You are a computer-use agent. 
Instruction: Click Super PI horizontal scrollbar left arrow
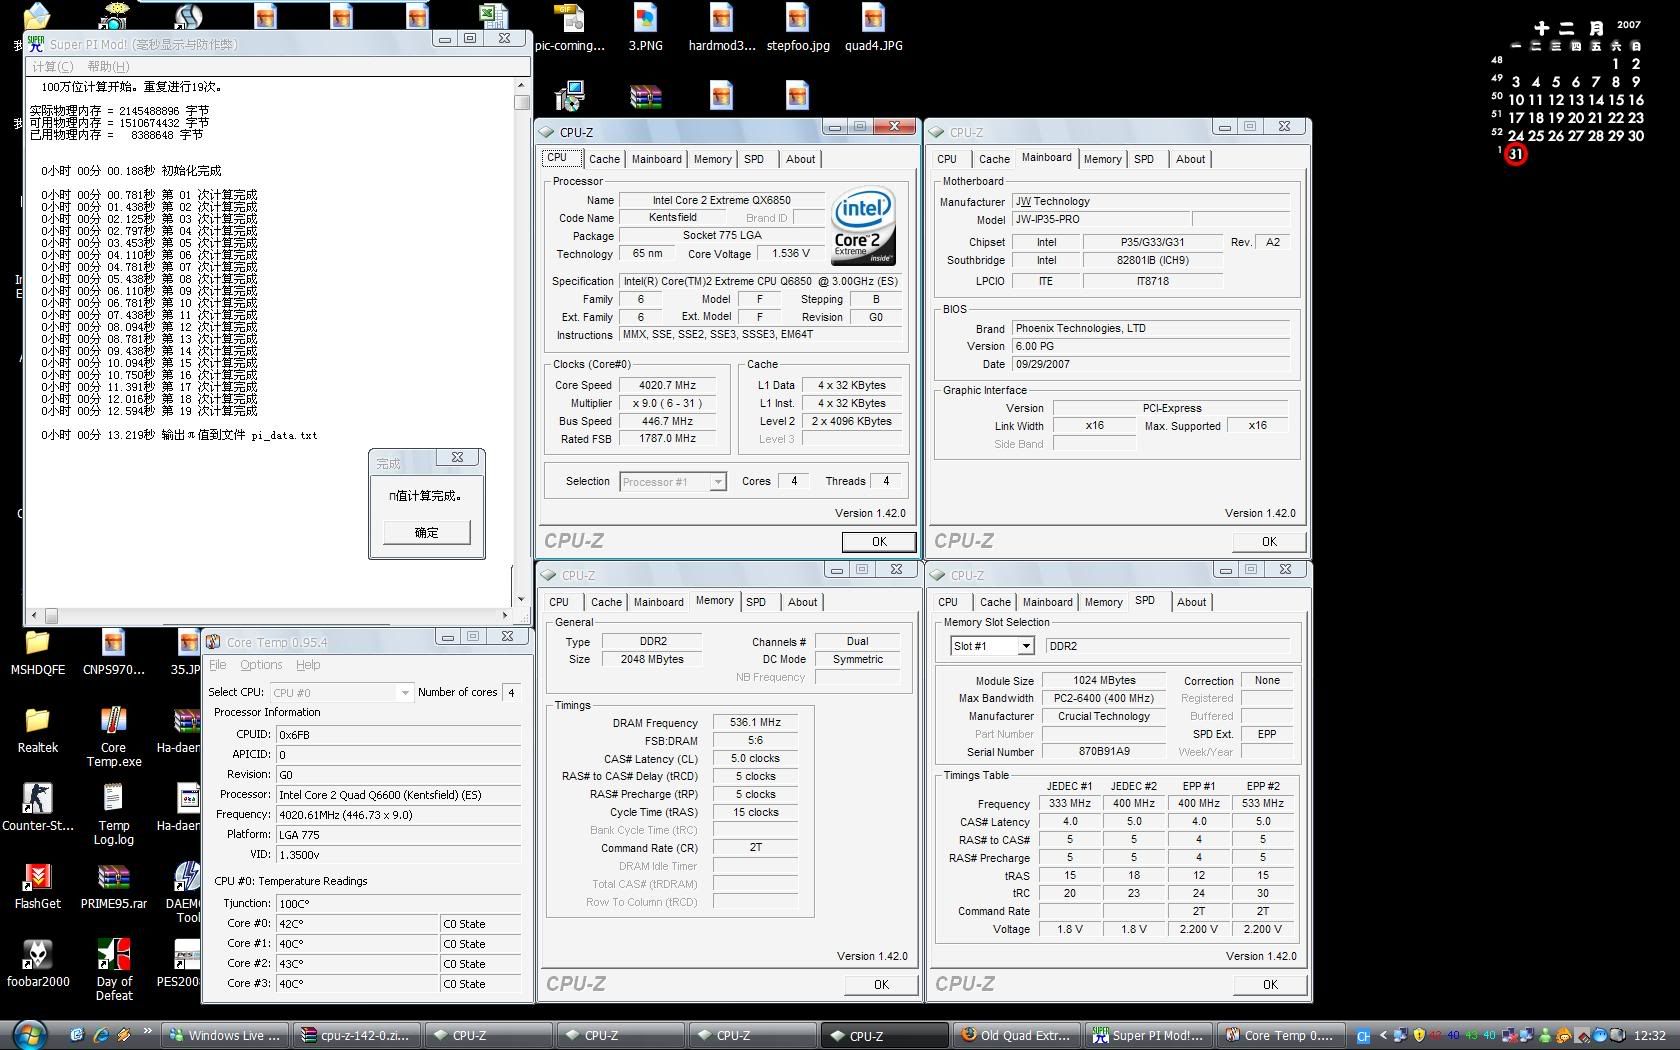pos(35,616)
